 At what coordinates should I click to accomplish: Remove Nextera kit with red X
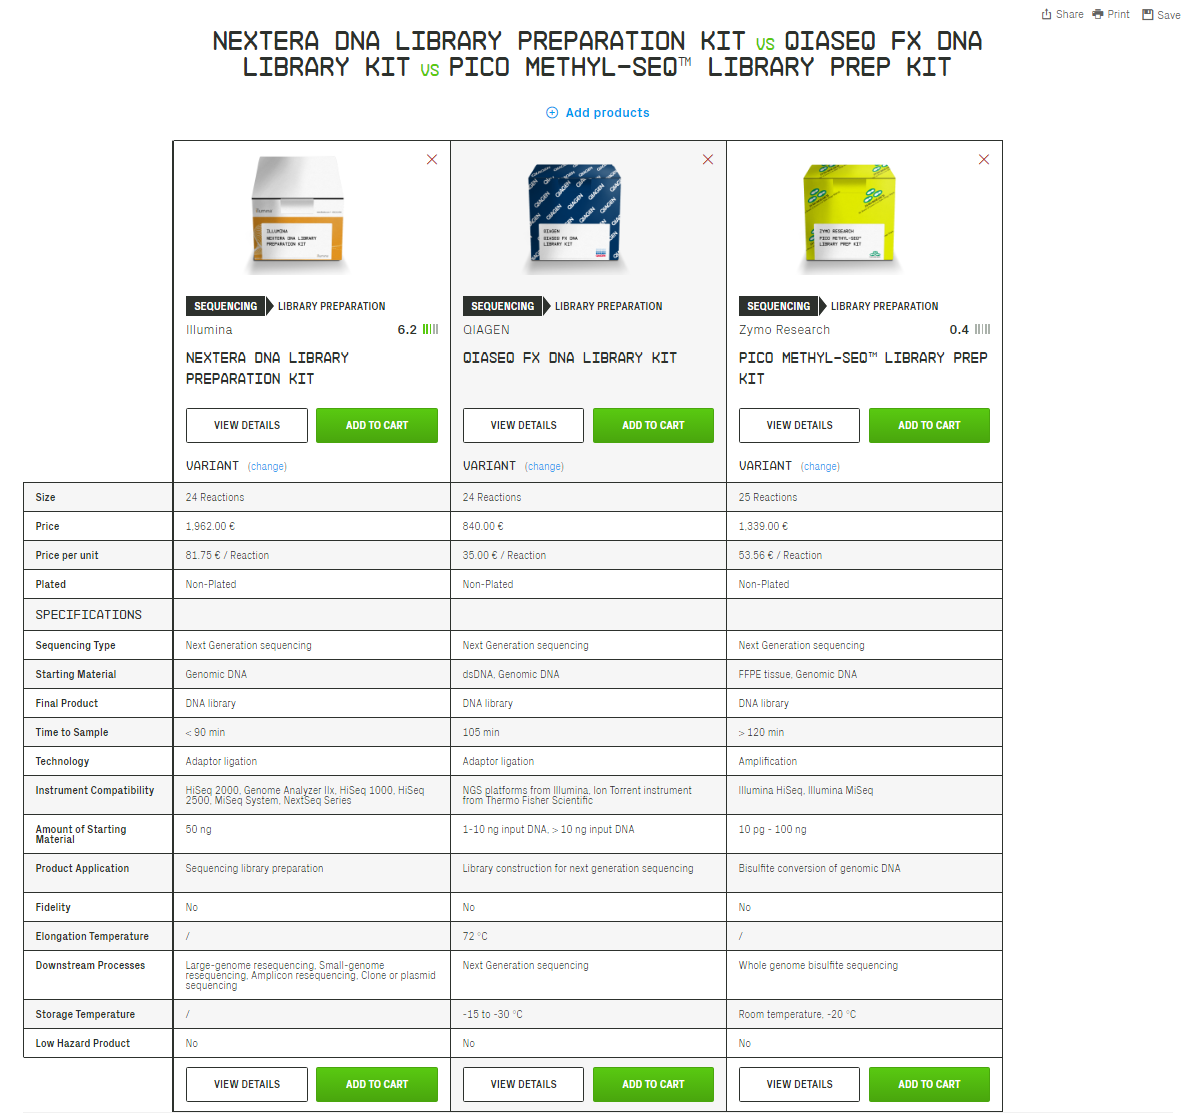click(432, 159)
